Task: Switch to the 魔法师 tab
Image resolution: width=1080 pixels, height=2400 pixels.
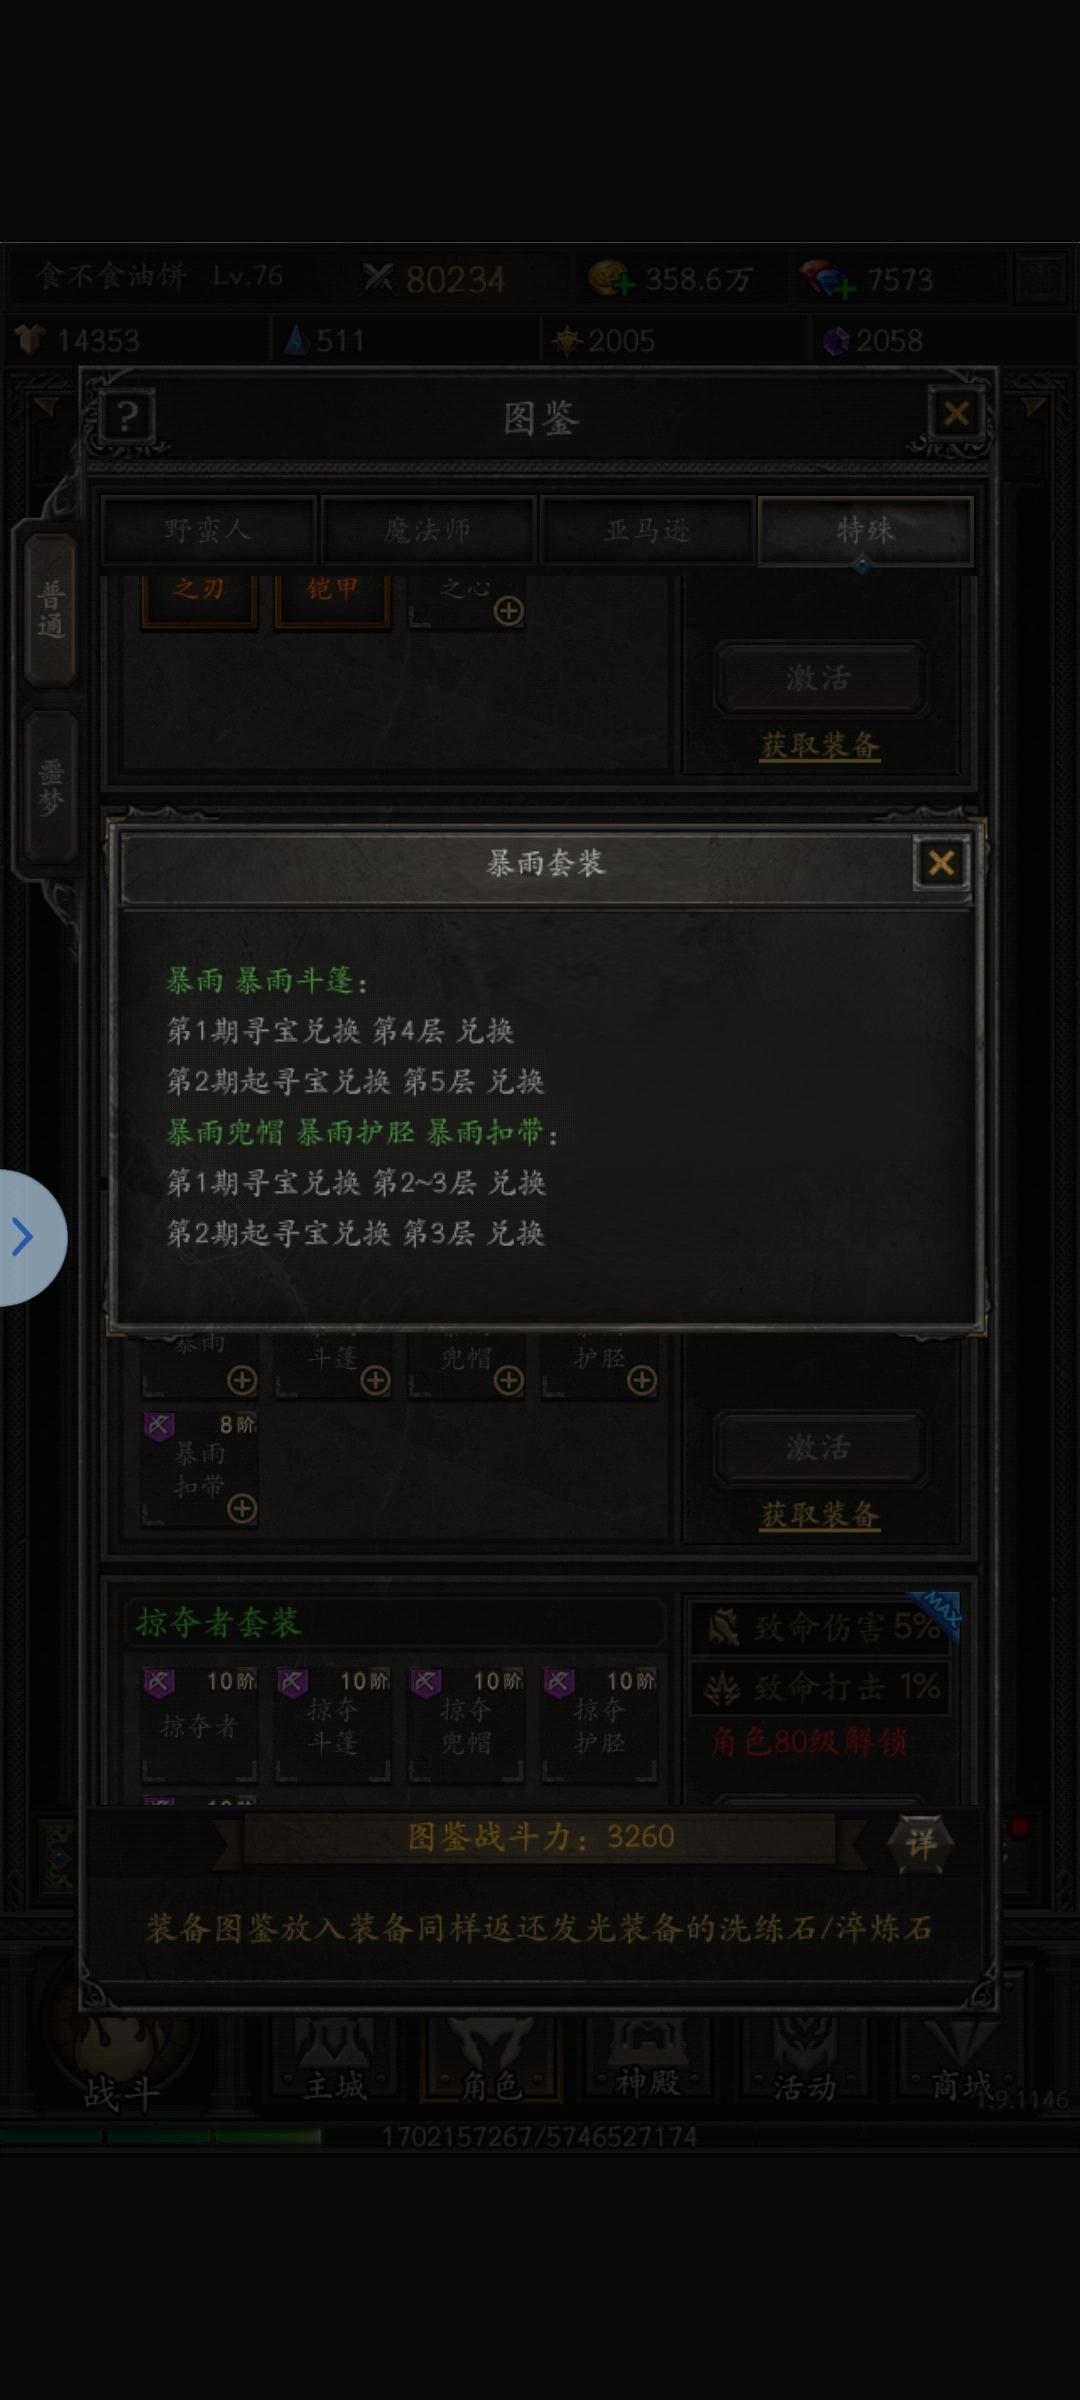Action: 428,530
